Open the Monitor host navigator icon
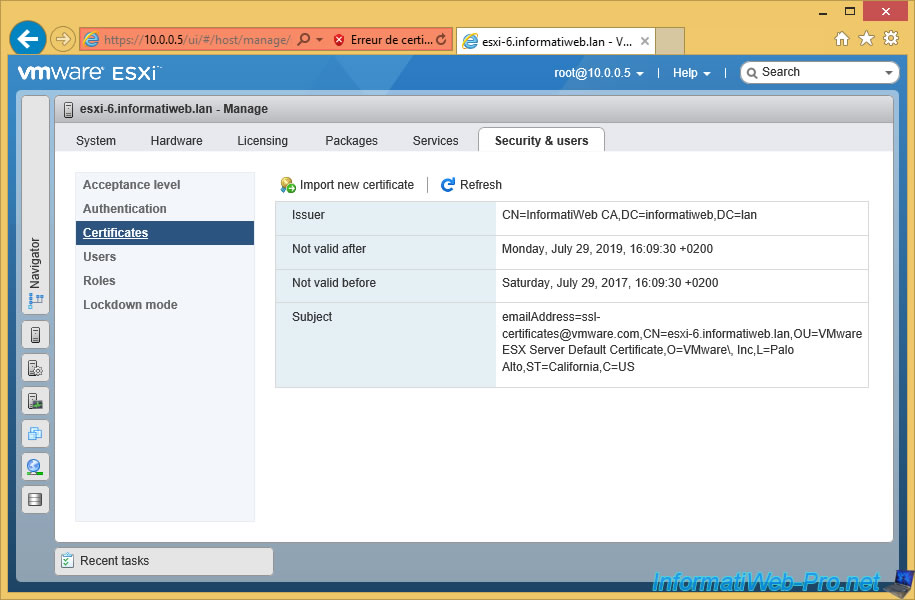Image resolution: width=915 pixels, height=600 pixels. point(35,401)
